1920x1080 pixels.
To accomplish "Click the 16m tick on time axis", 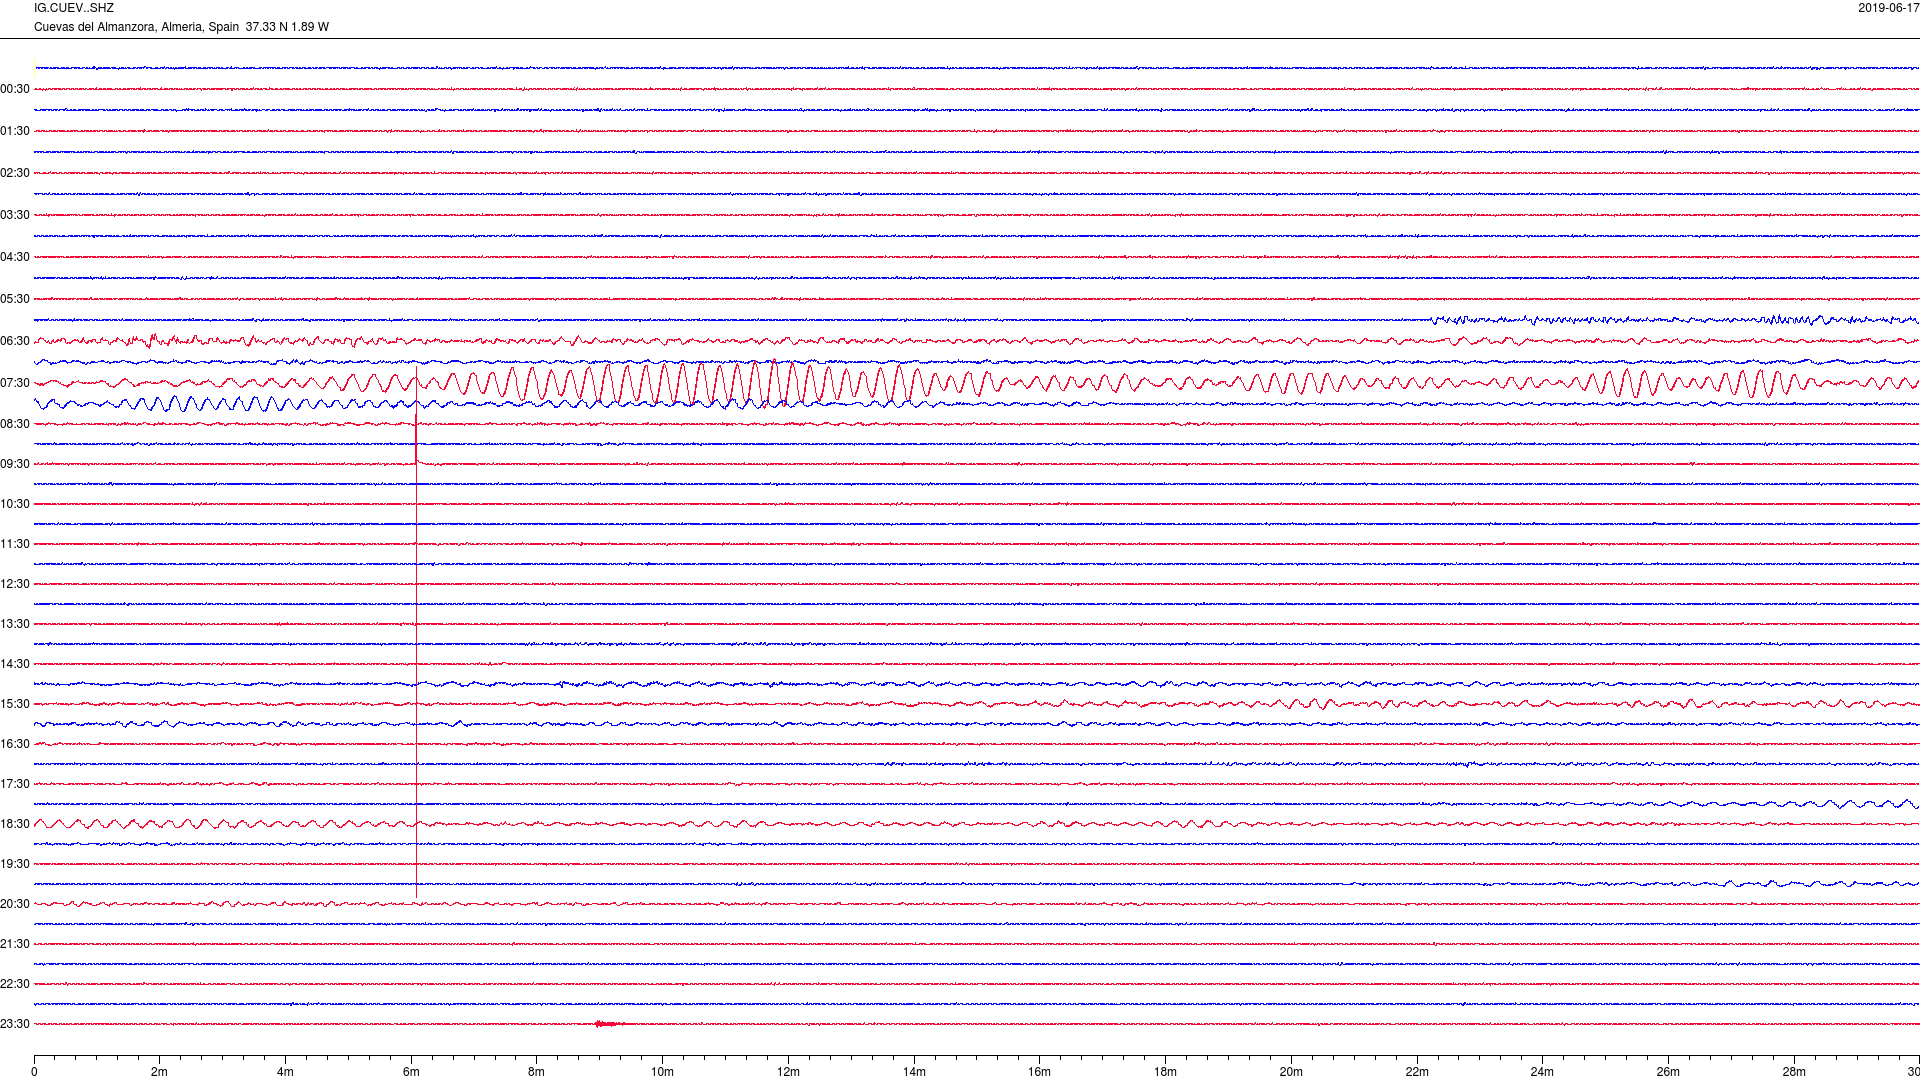I will [1040, 1072].
